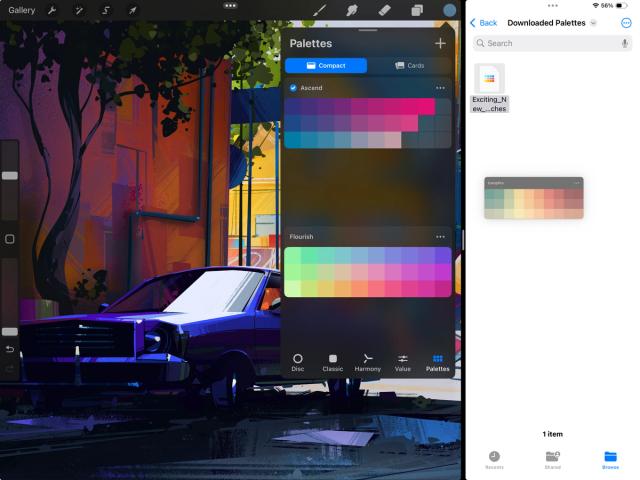Pick the magenta swatch in Ascend palette

tap(426, 107)
